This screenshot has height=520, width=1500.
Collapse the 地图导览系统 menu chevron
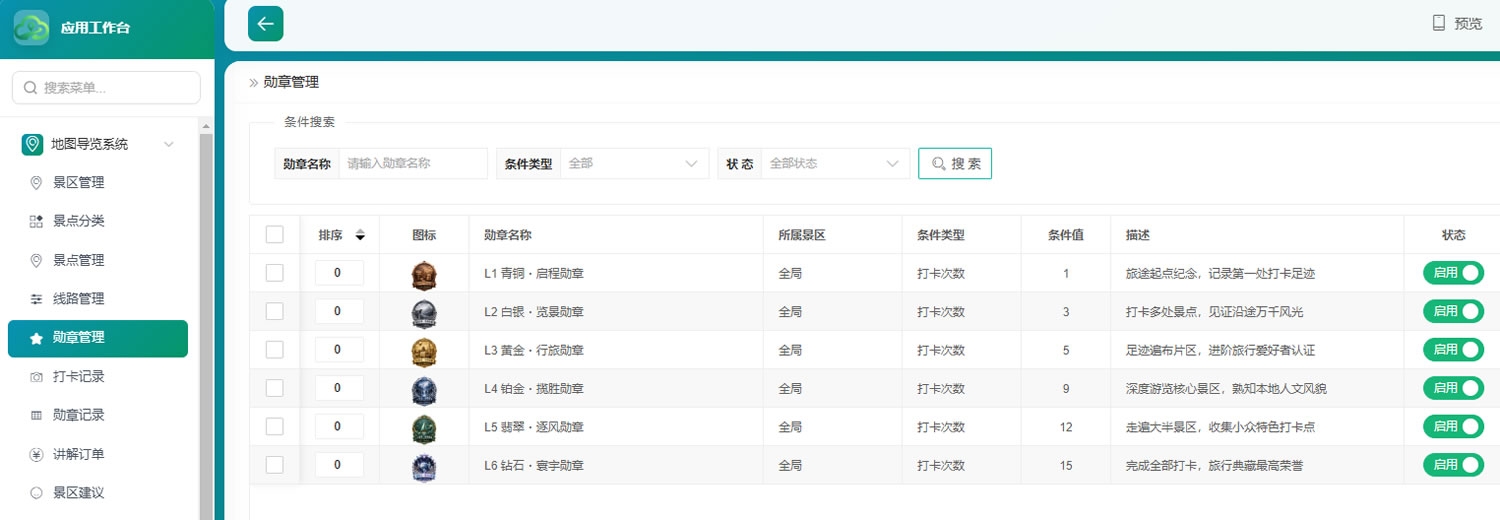click(169, 144)
